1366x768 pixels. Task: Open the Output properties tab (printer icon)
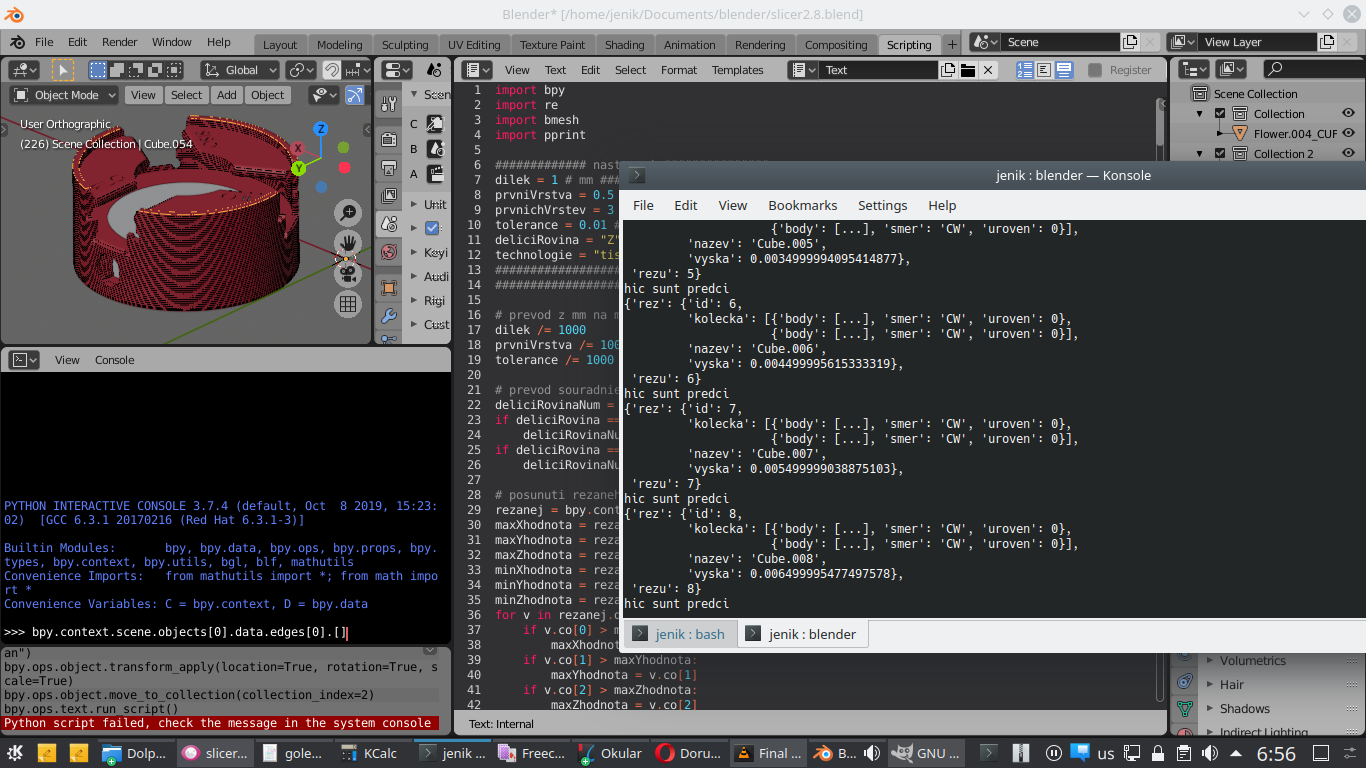(x=389, y=170)
